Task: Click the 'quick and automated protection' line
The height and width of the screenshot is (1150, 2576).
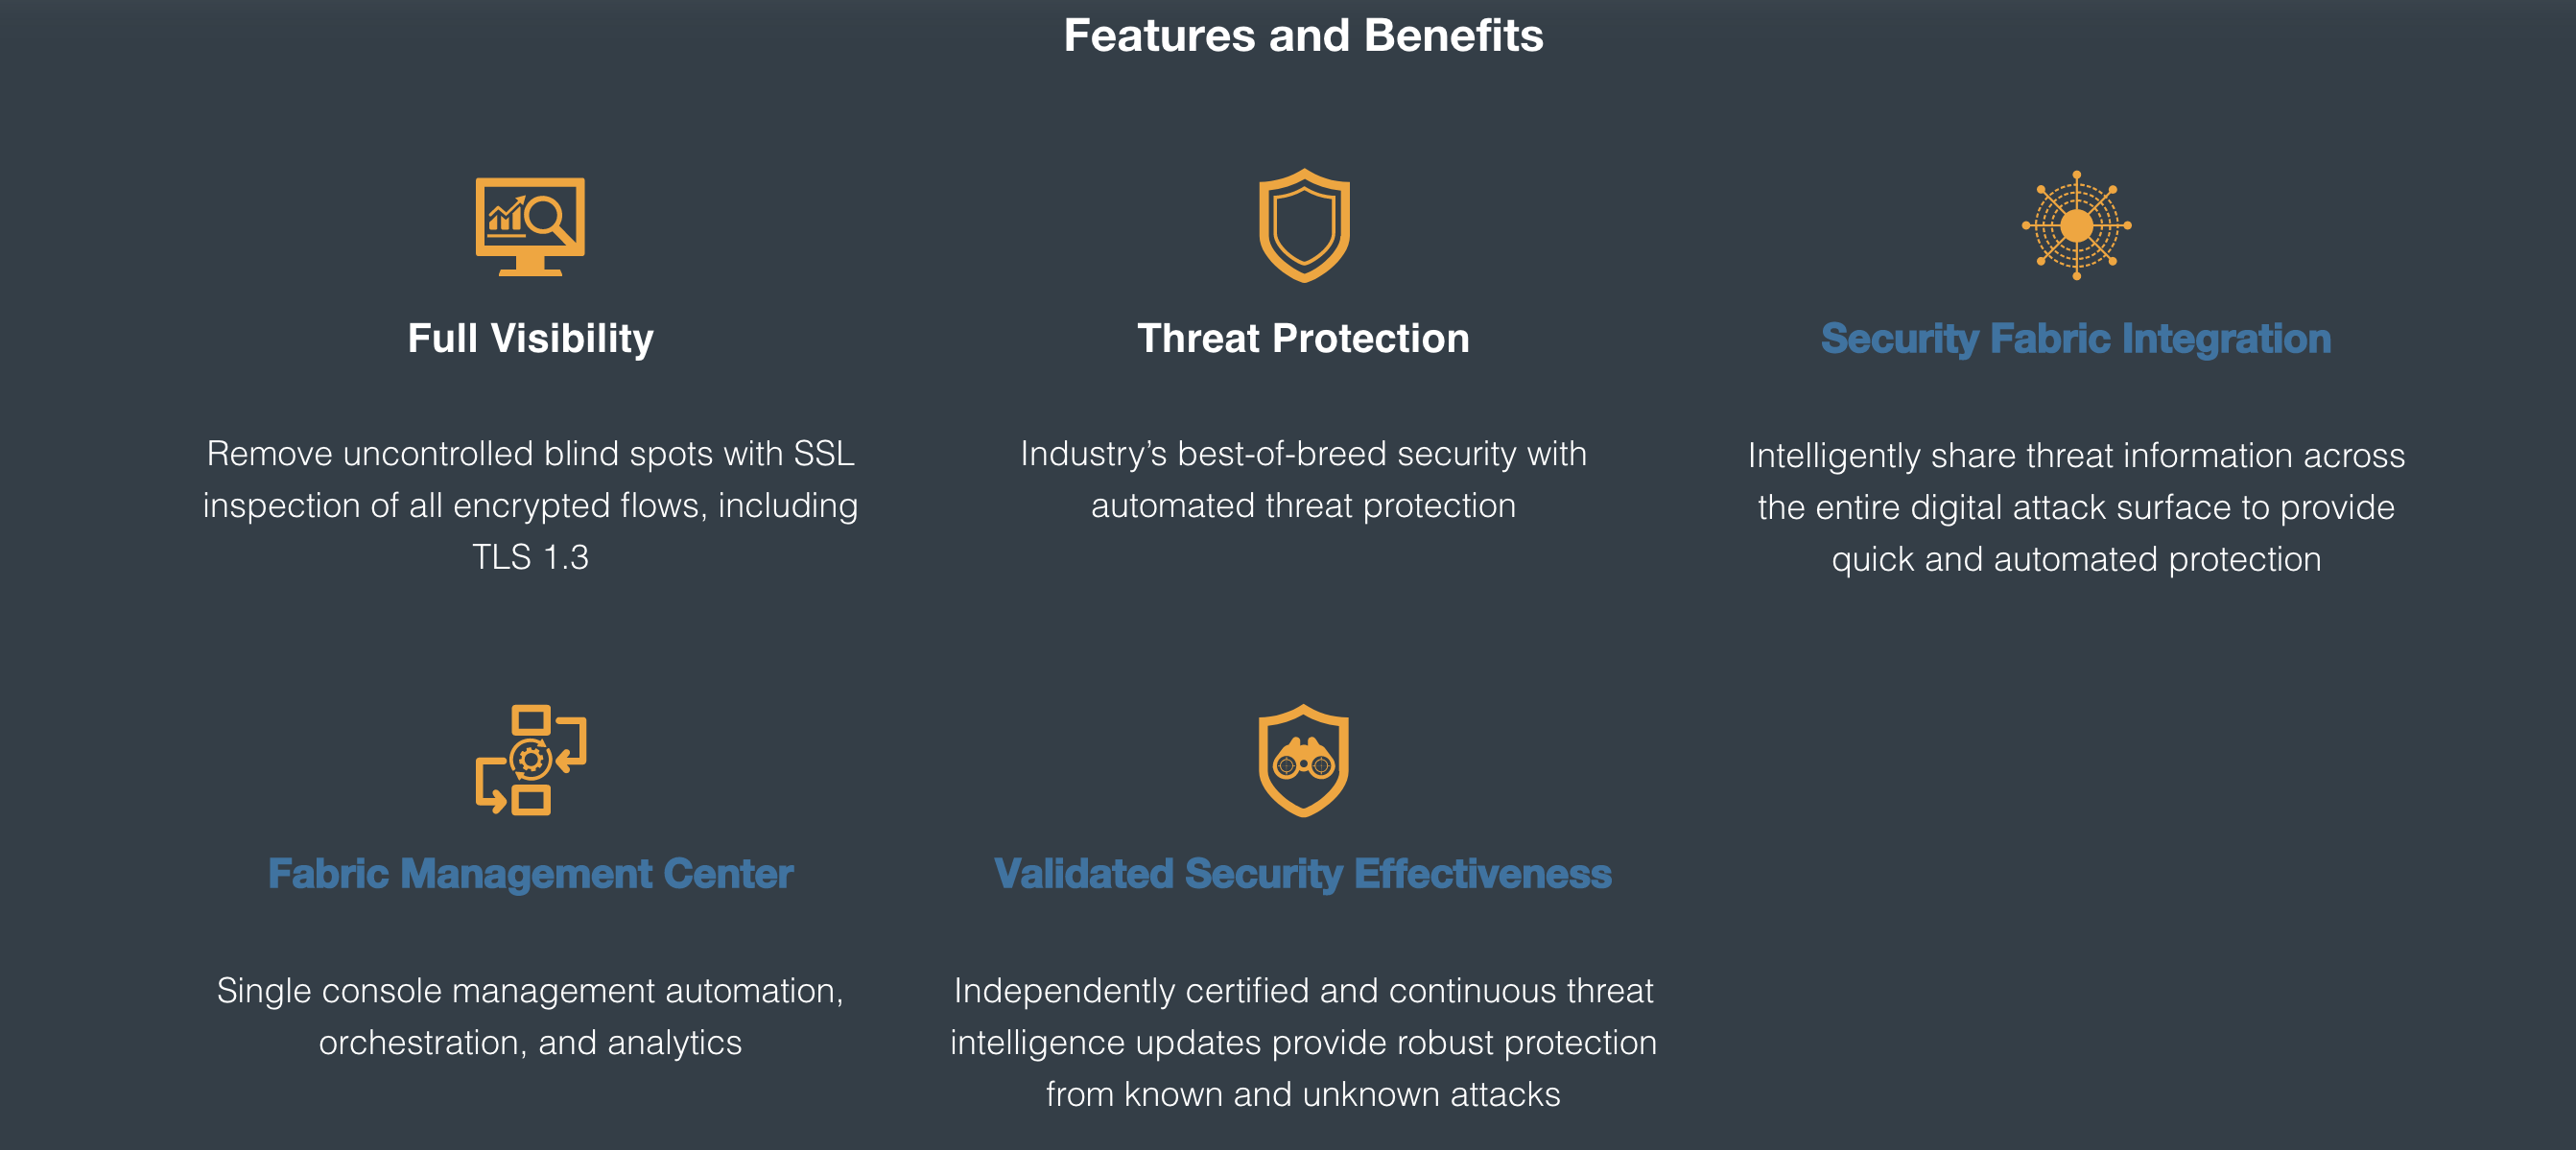Action: (x=2076, y=559)
